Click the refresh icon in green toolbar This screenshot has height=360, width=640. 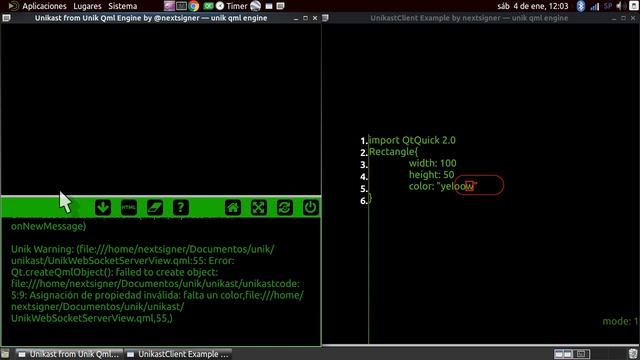coord(284,207)
